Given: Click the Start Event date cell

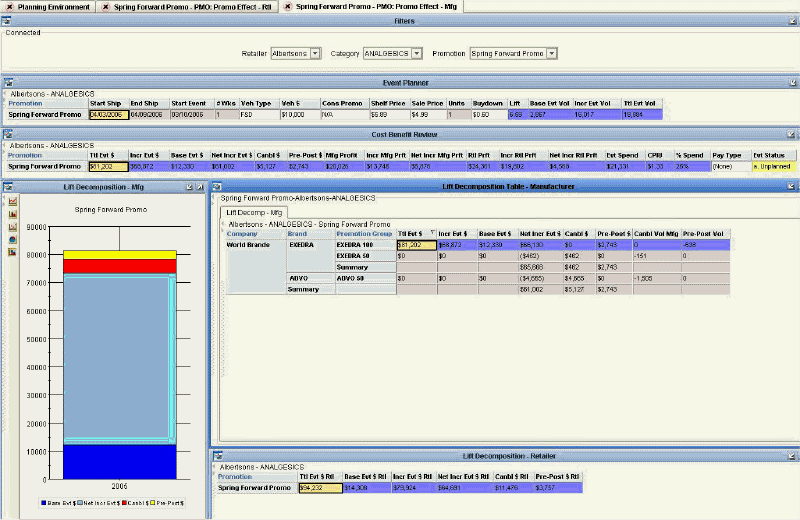Looking at the screenshot, I should tap(192, 115).
